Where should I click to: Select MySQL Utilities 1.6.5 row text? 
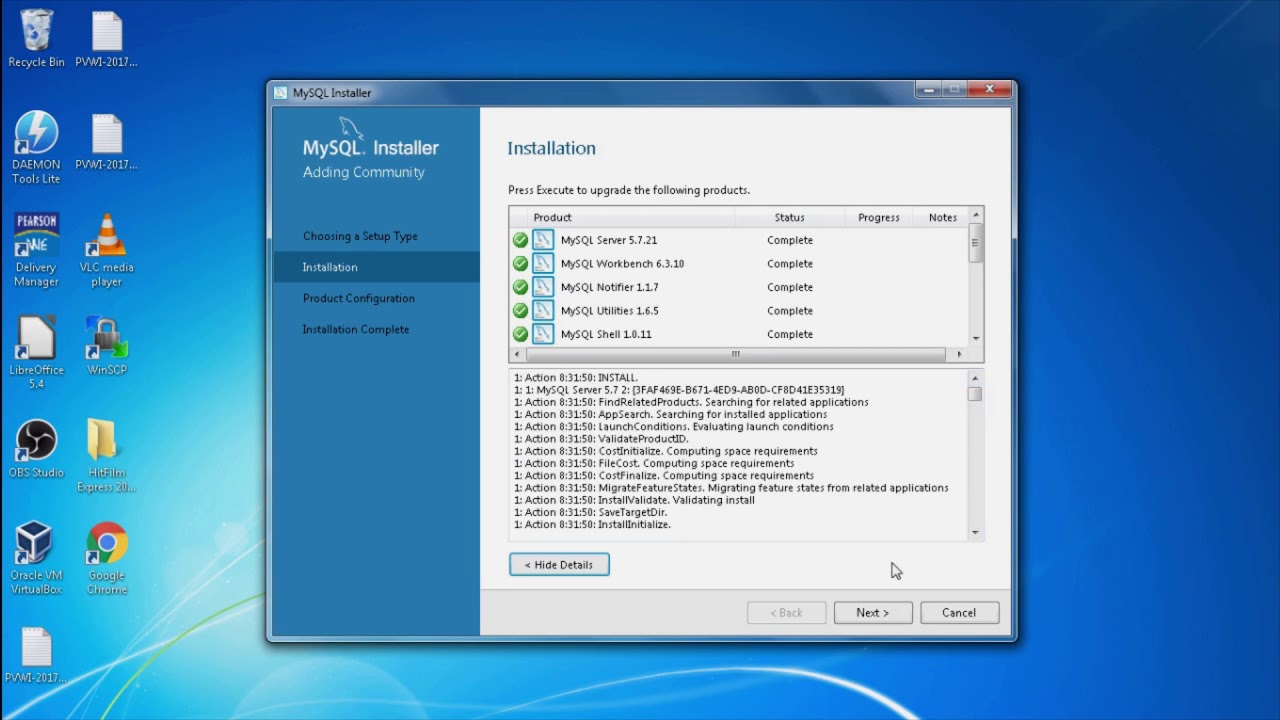coord(610,311)
